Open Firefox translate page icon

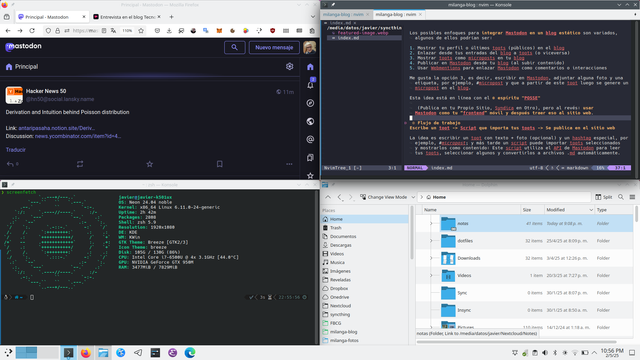[x=113, y=31]
